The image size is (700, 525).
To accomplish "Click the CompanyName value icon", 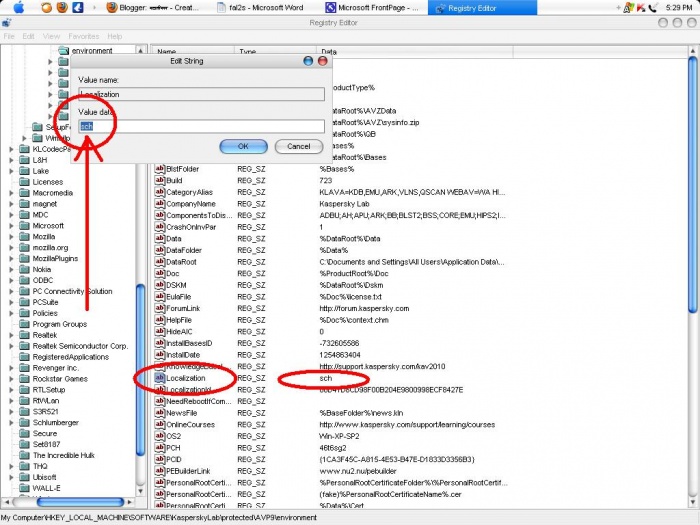I will click(159, 204).
